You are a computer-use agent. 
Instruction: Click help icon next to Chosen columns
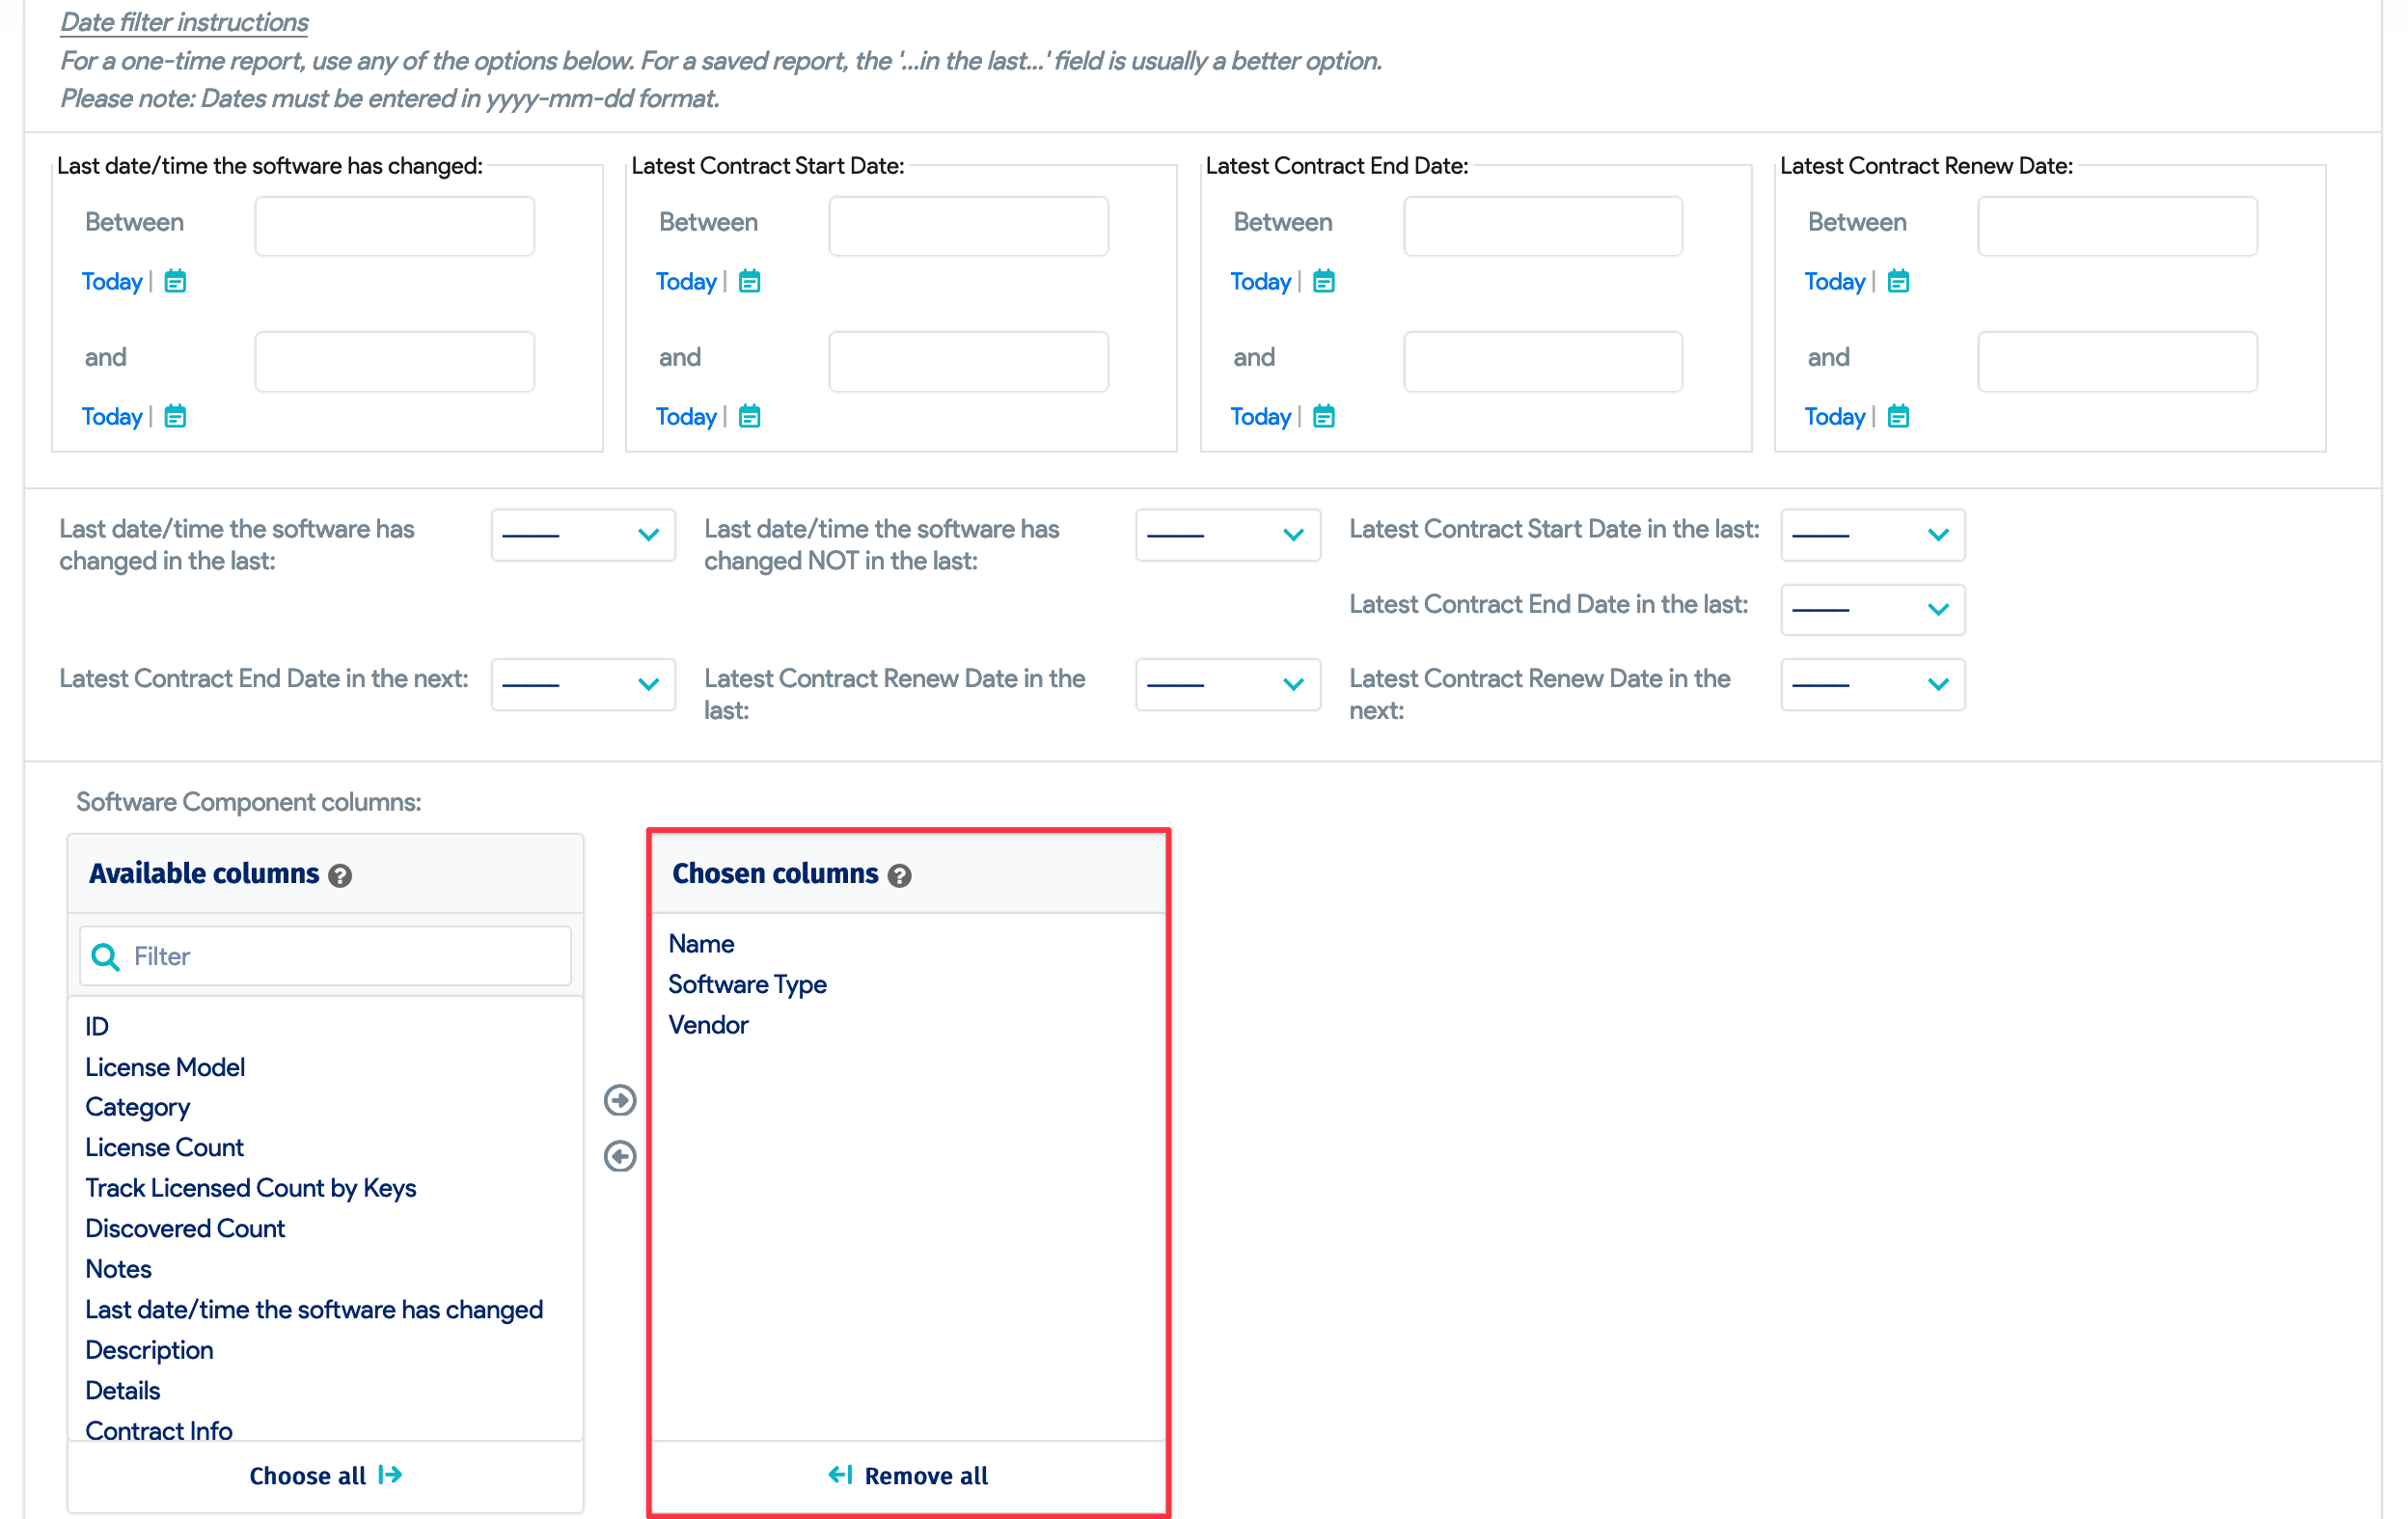point(899,876)
